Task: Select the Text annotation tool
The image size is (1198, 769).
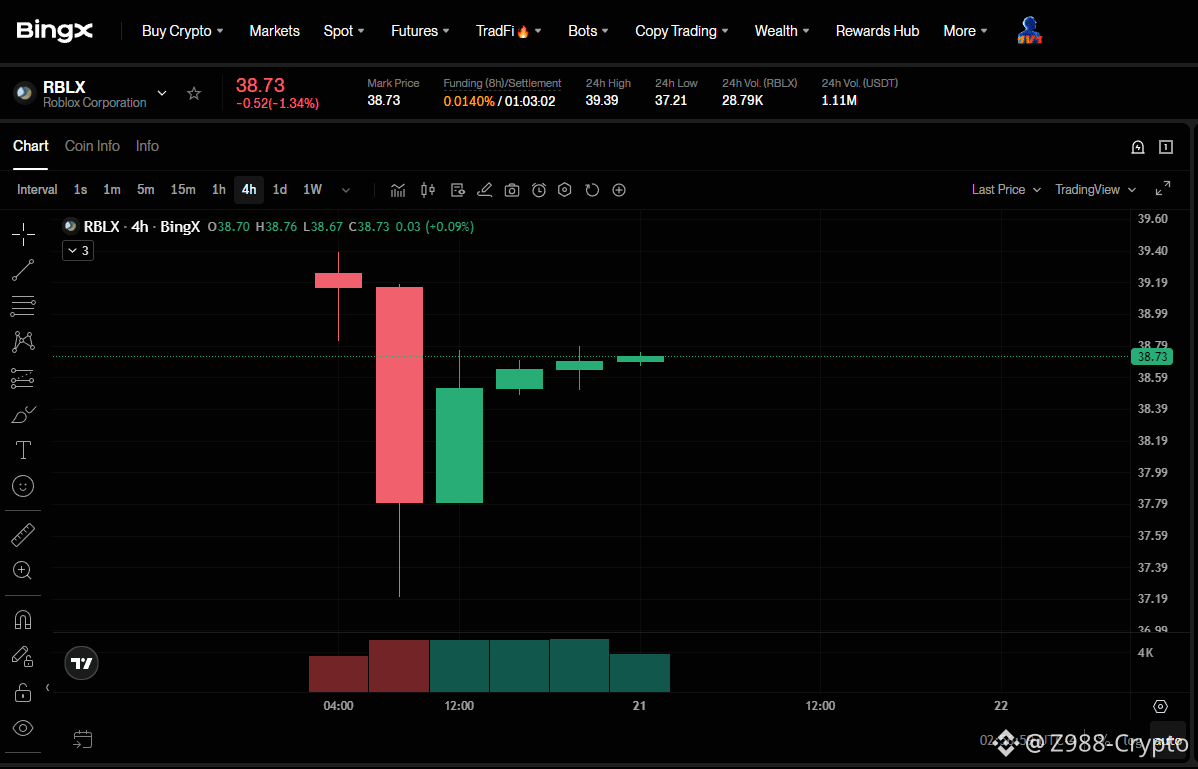Action: 23,450
